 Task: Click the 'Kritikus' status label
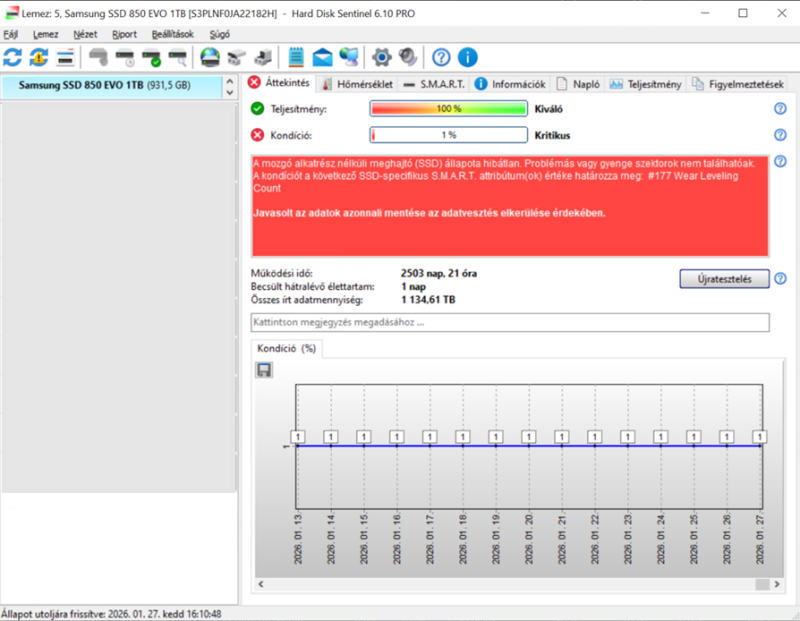pos(552,135)
